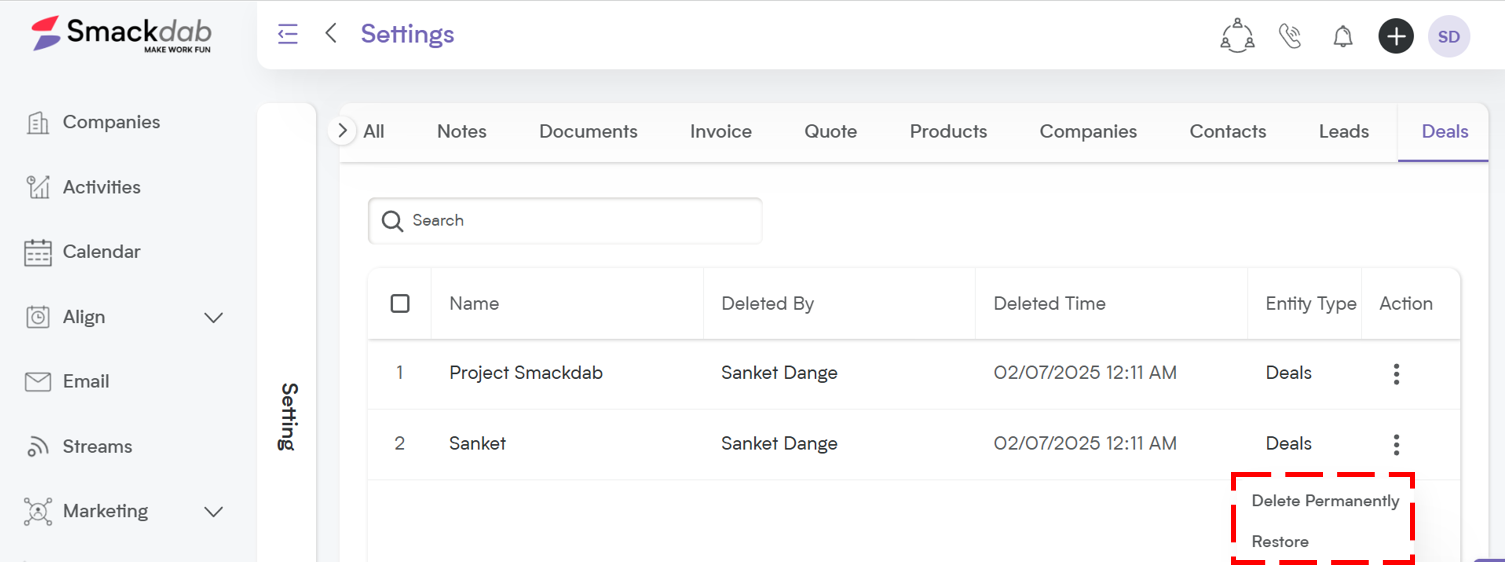
Task: Click the phone call icon
Action: click(1290, 37)
